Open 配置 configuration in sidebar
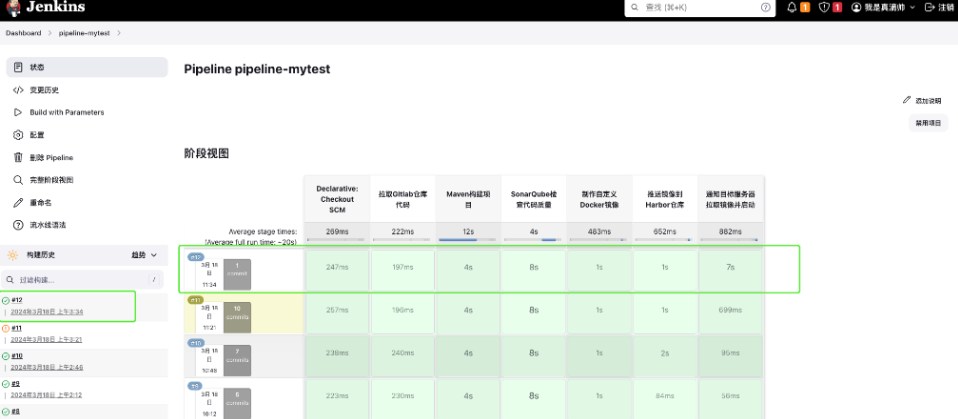Screen dimensions: 958x419 tap(87, 135)
